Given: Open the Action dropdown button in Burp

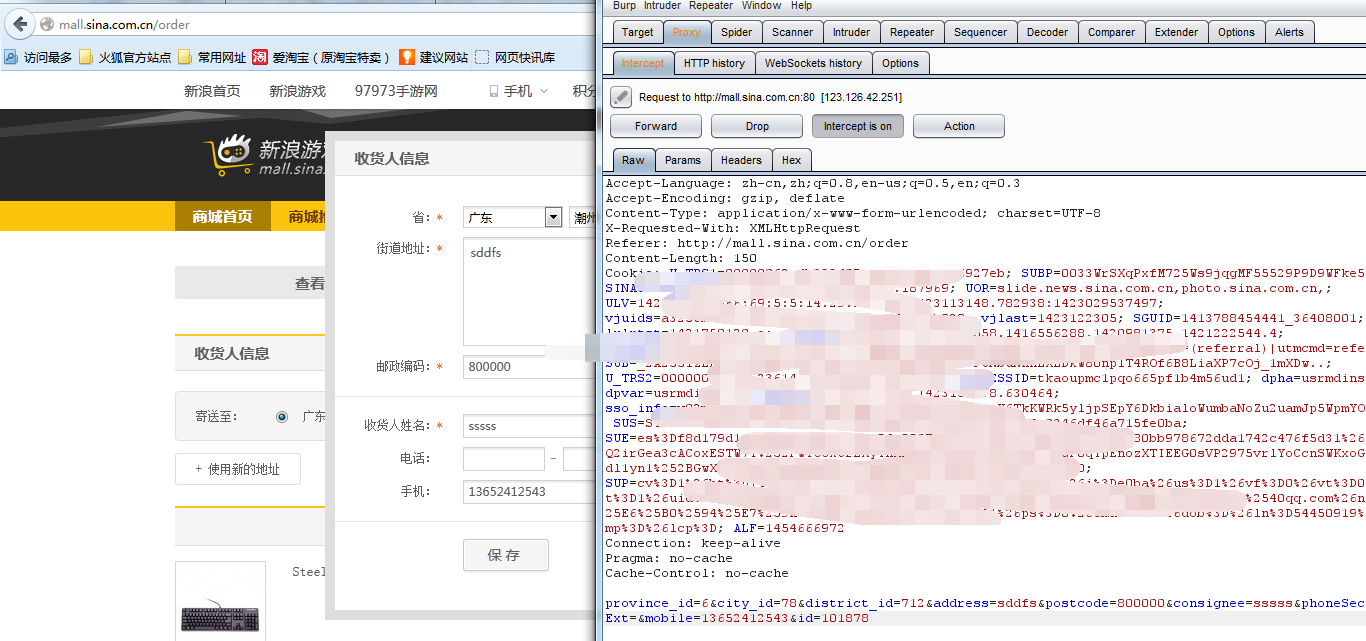Looking at the screenshot, I should coord(959,126).
